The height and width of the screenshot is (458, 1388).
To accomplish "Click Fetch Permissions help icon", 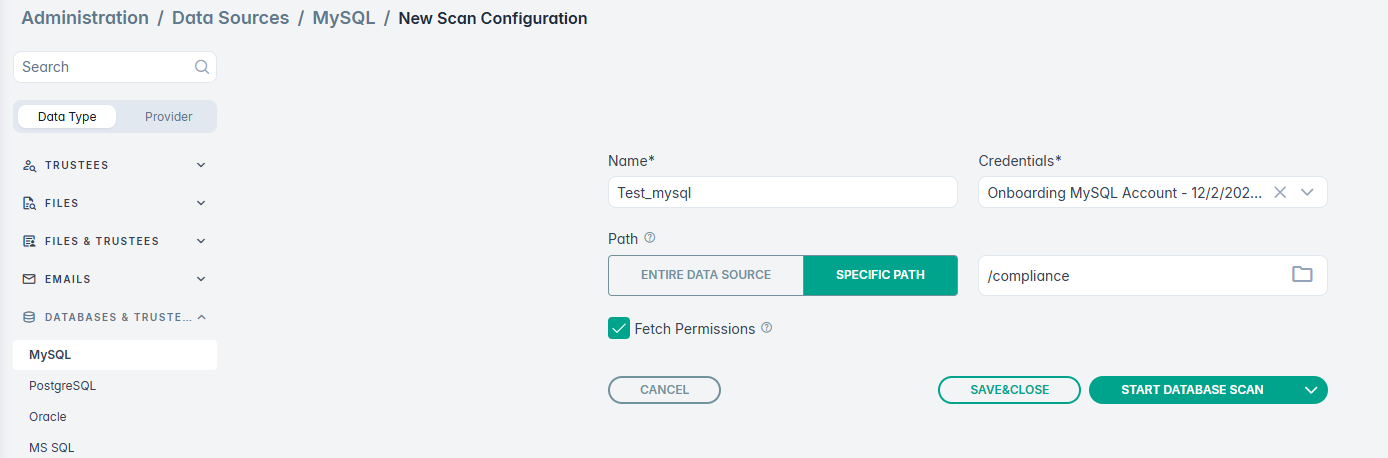I will (x=767, y=328).
